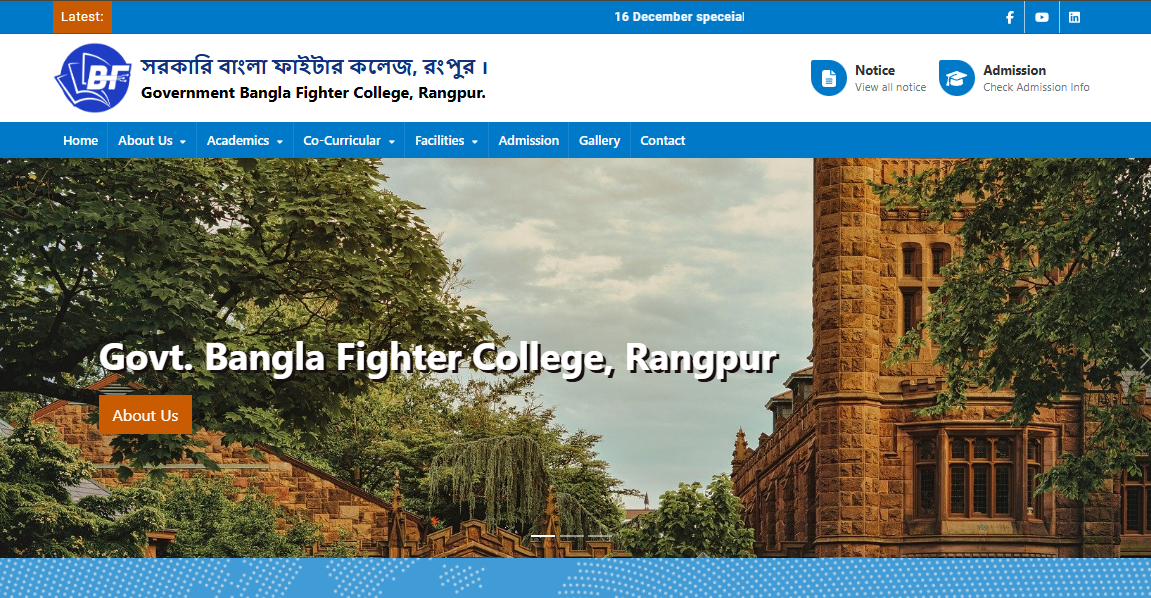Open the Facebook icon link

pos(1010,17)
